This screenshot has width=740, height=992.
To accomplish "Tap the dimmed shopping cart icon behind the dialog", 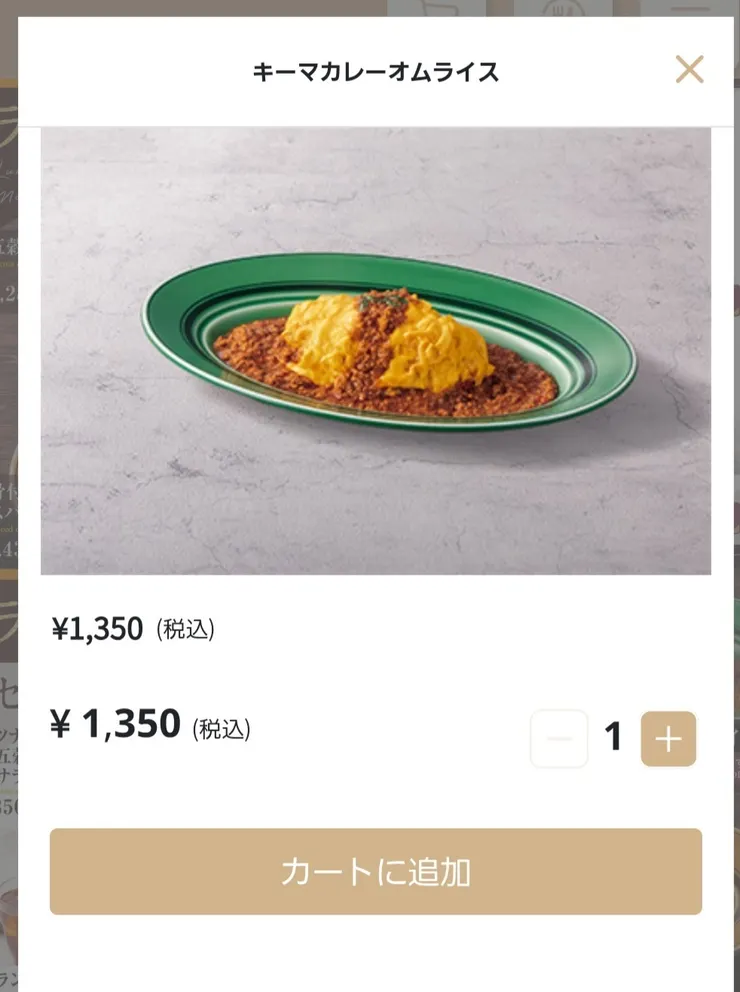I will [436, 8].
